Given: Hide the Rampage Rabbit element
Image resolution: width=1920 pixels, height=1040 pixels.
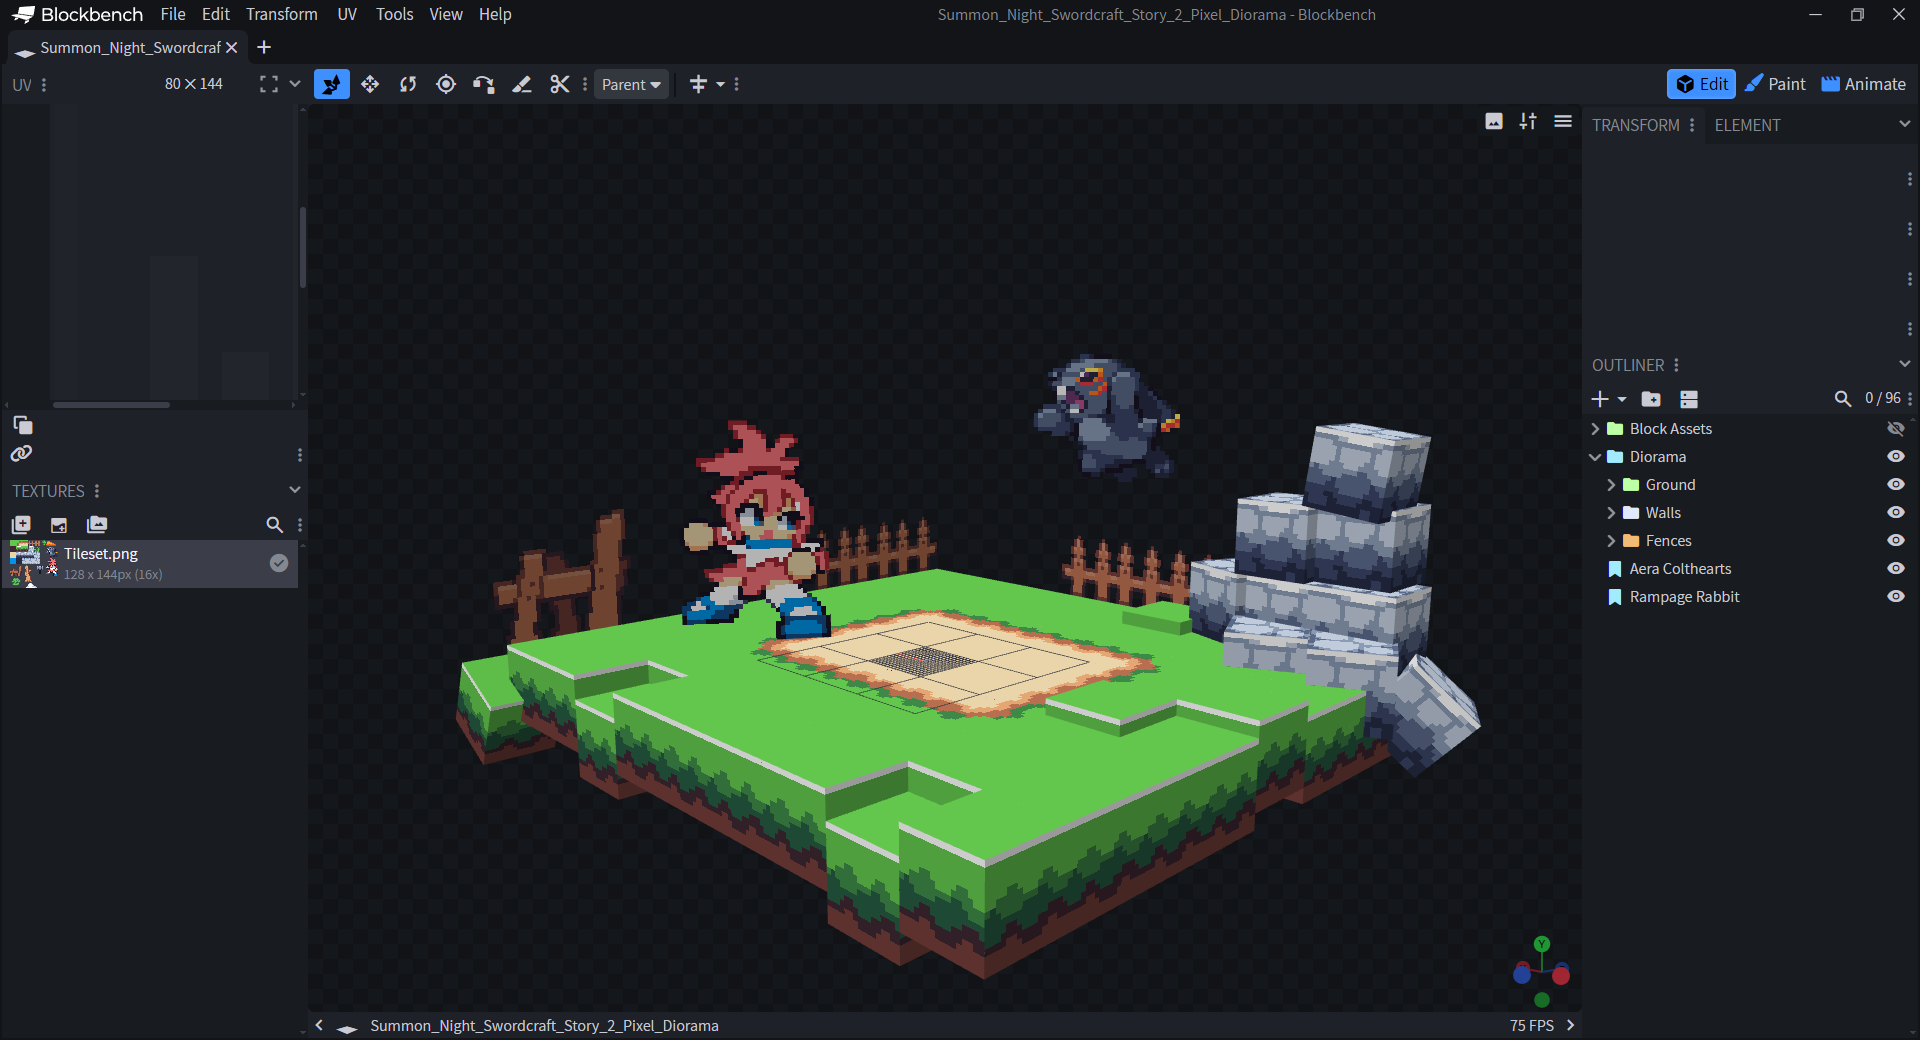Looking at the screenshot, I should tap(1895, 596).
